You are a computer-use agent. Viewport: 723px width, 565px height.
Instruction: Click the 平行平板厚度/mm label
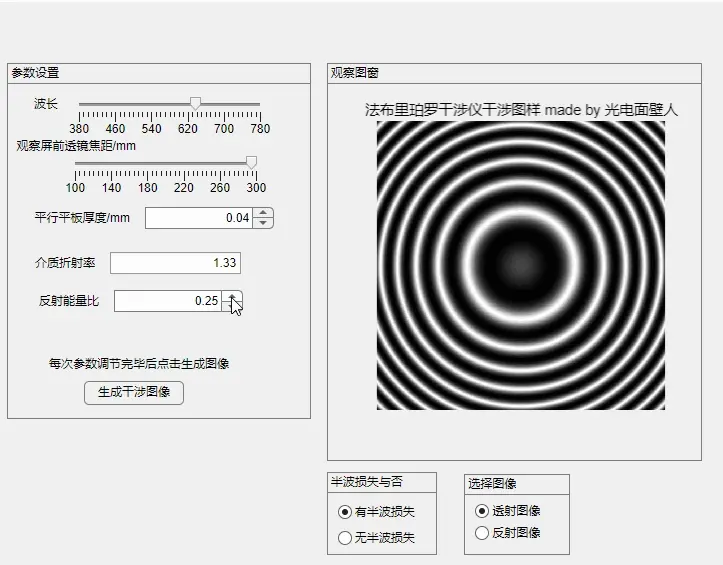point(82,218)
